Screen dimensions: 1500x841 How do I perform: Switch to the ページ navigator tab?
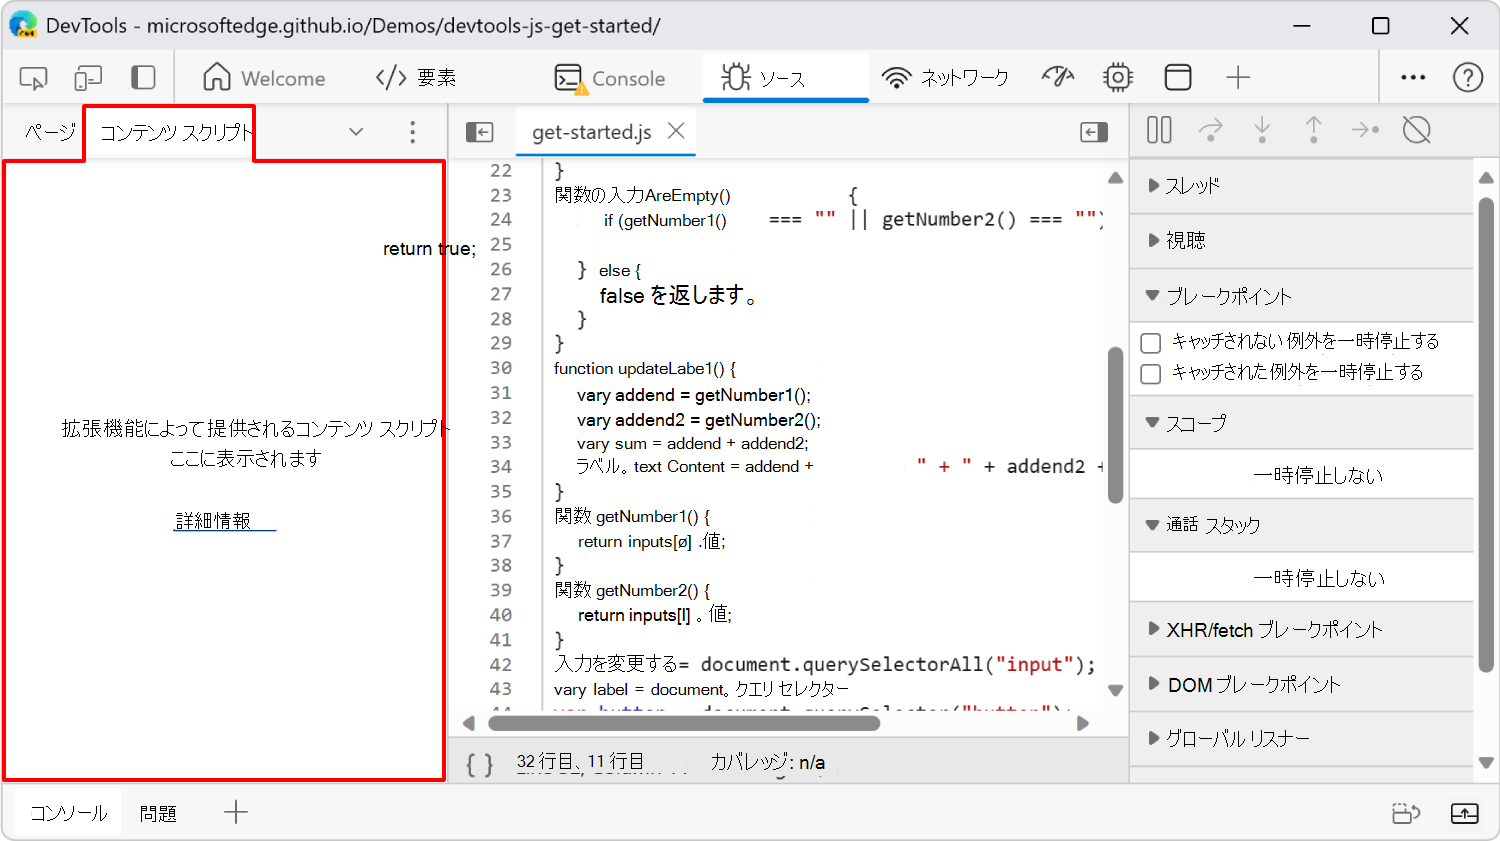[x=49, y=132]
